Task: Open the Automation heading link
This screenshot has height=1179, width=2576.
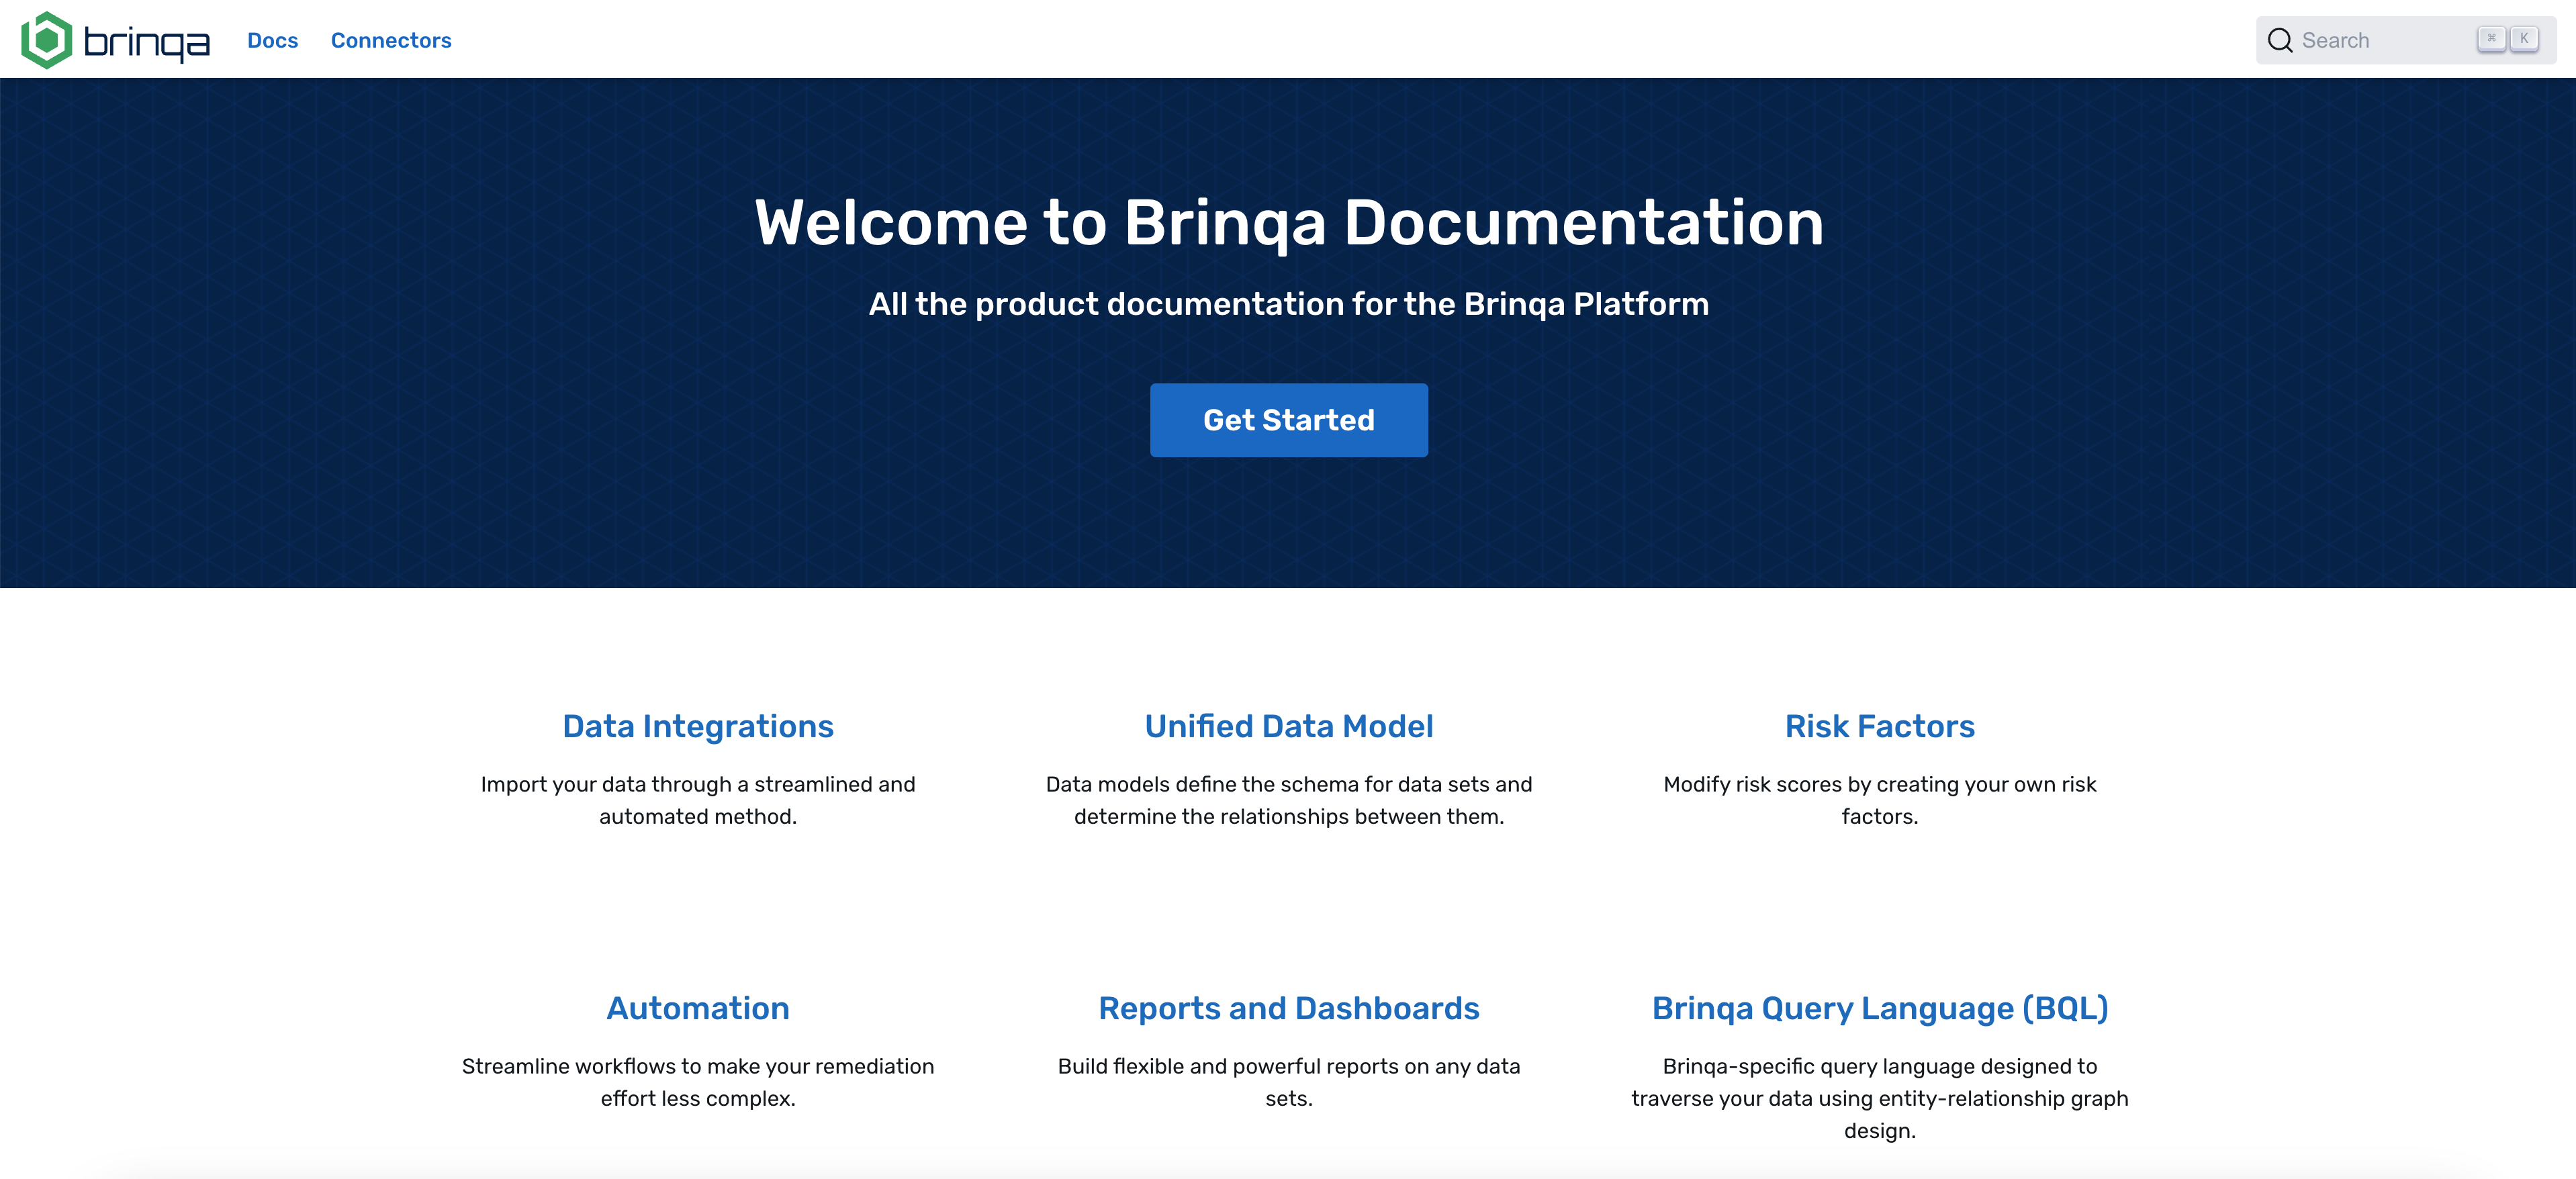Action: (x=698, y=1008)
